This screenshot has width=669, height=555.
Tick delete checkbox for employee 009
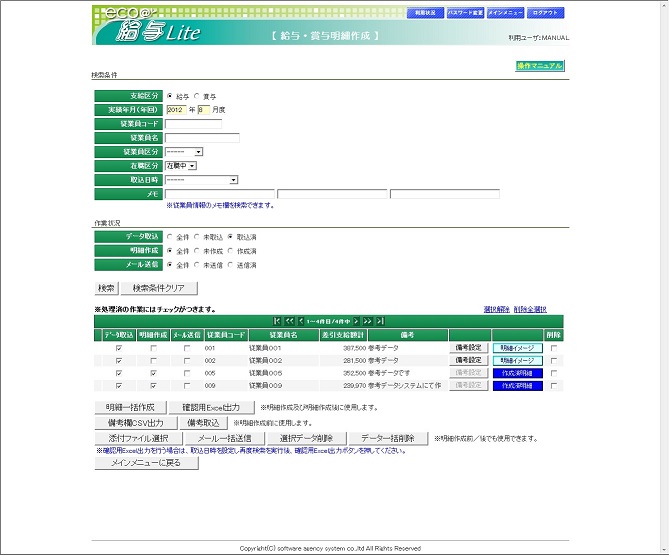coord(554,386)
